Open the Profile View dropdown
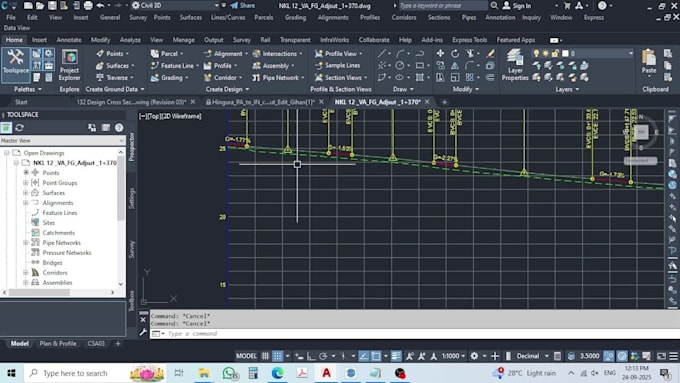Image resolution: width=680 pixels, height=383 pixels. (x=338, y=54)
